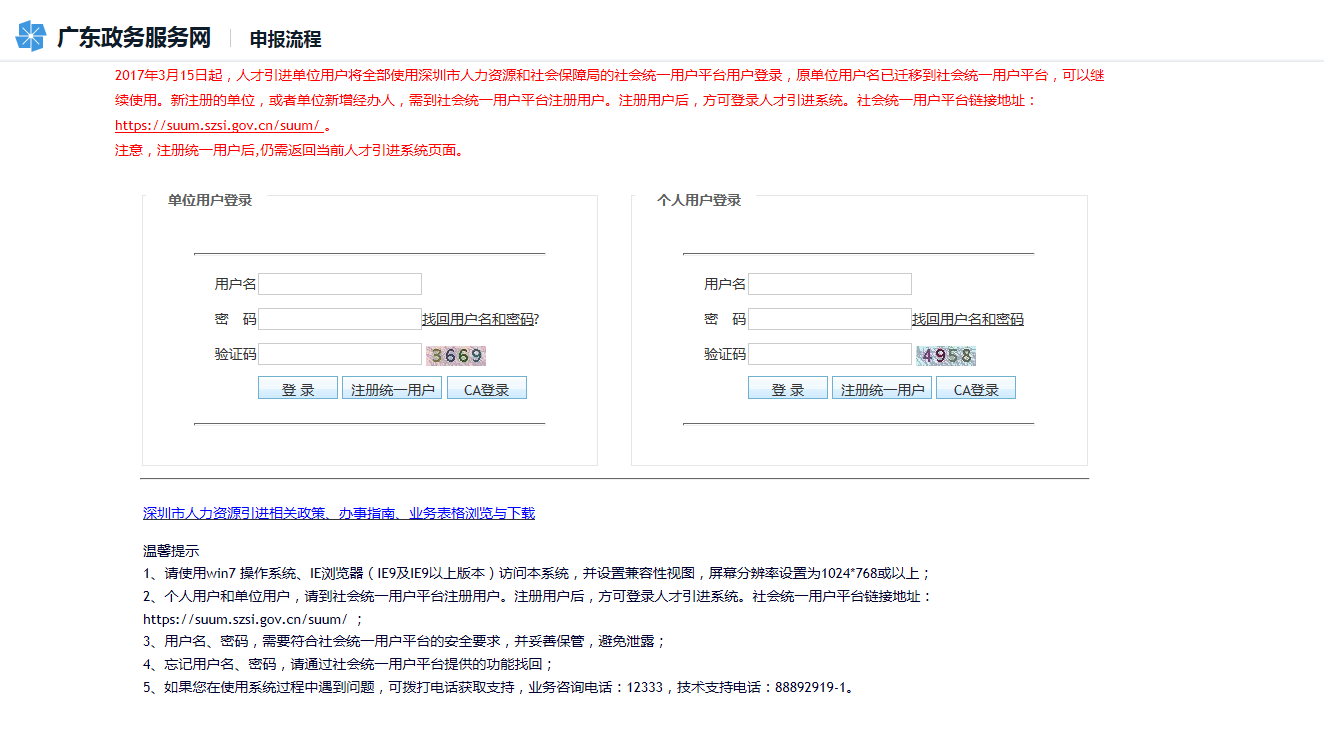This screenshot has height=735, width=1324.
Task: Focus the 个人用户 用户名 input field
Action: pos(830,284)
